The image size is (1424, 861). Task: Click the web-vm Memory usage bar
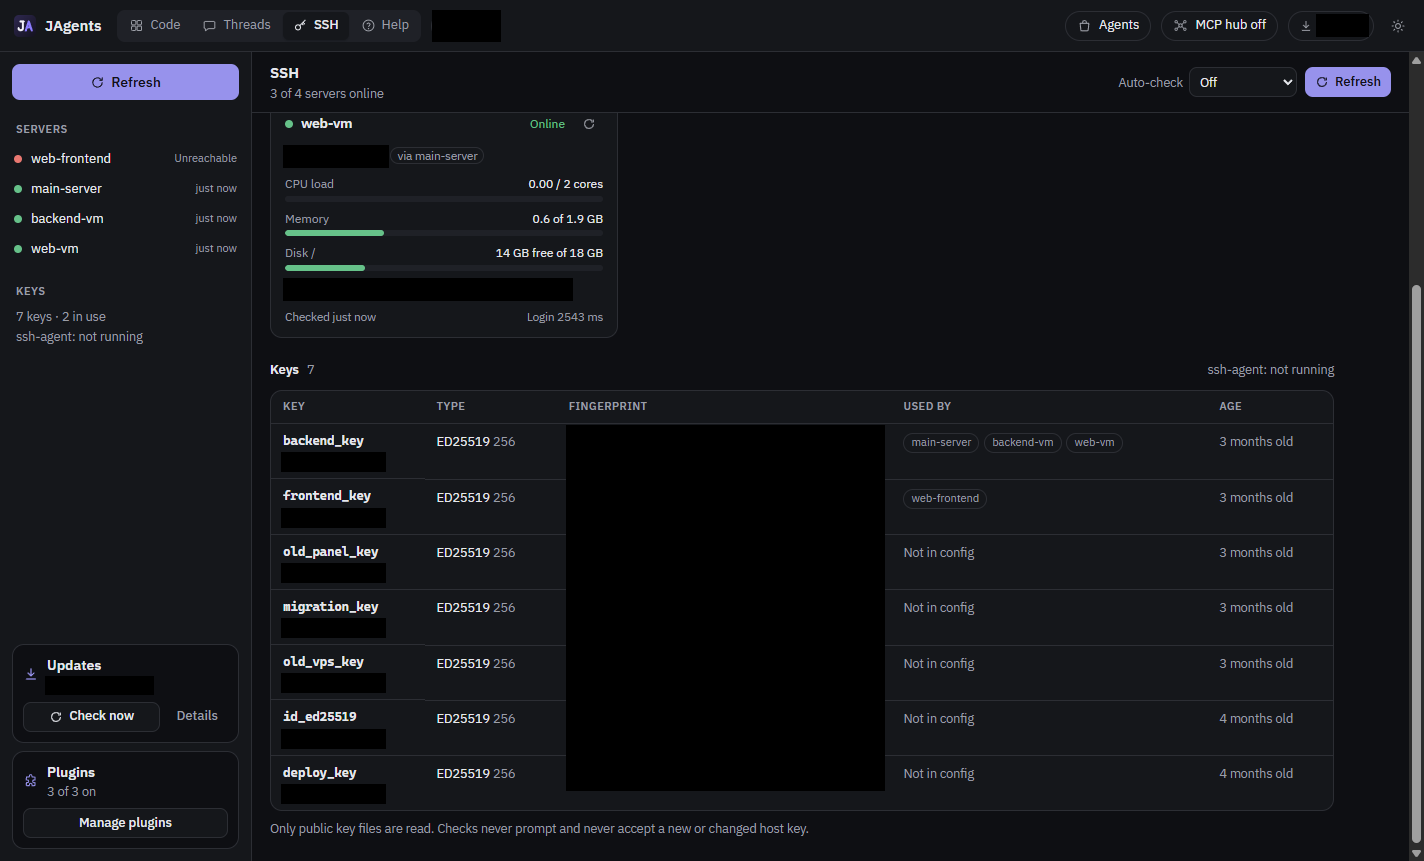point(444,233)
